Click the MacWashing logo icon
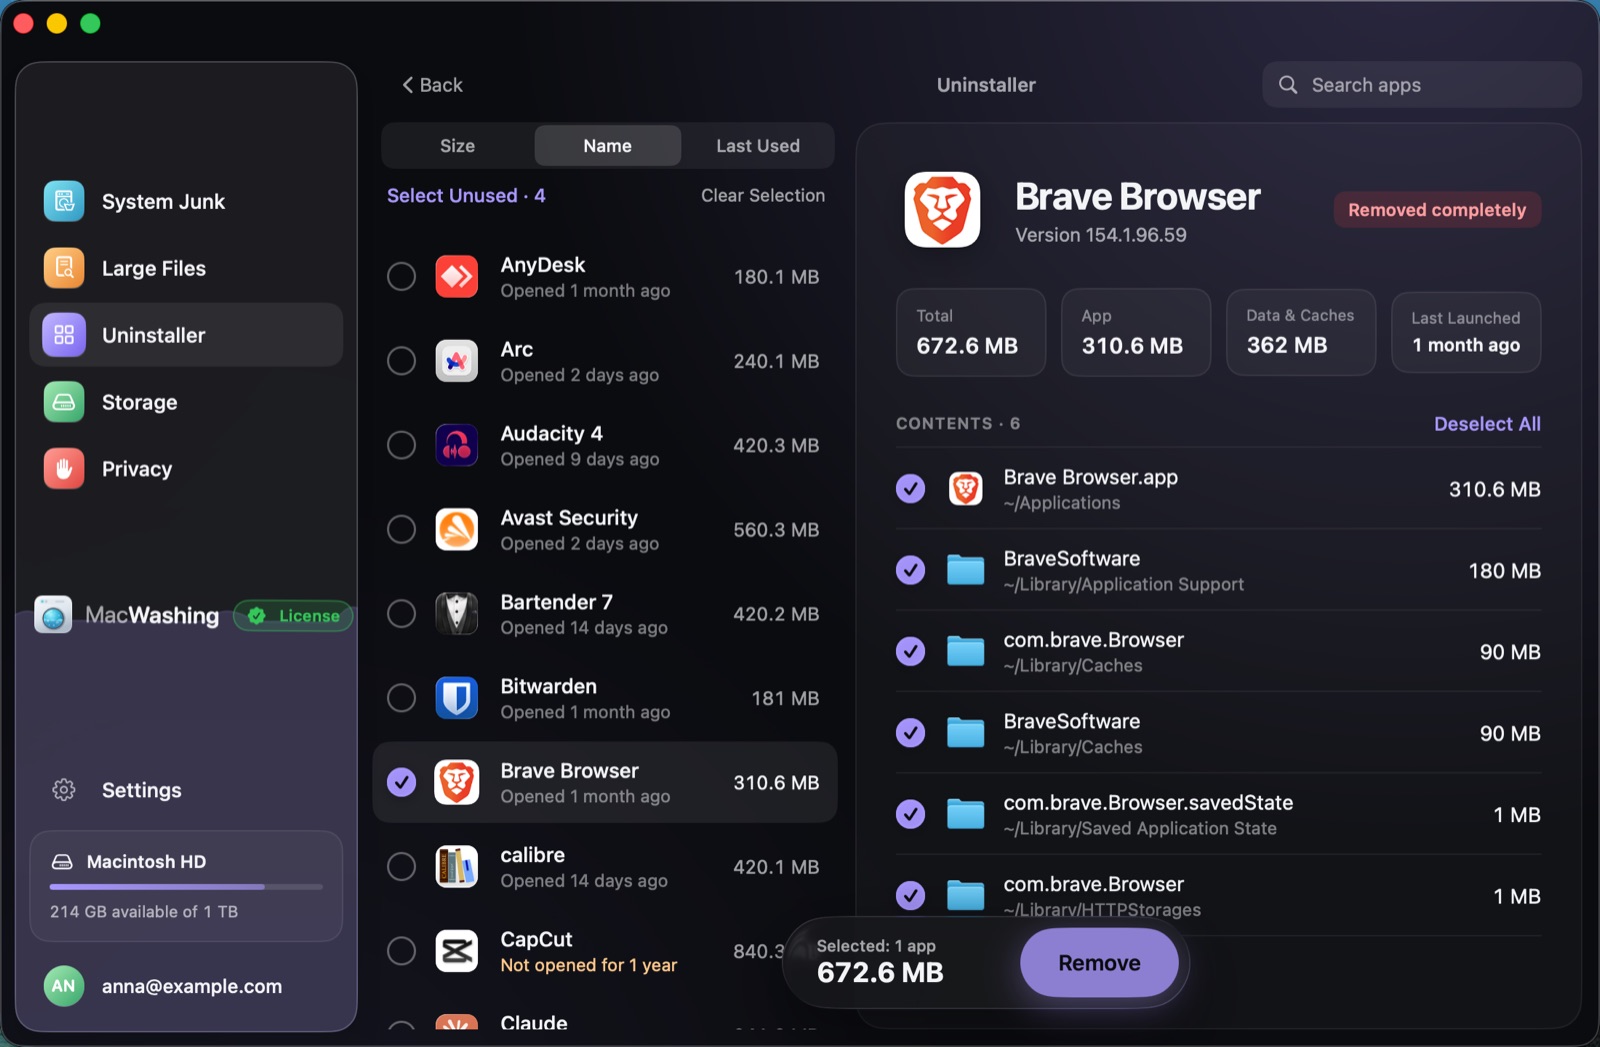The width and height of the screenshot is (1600, 1047). pyautogui.click(x=53, y=615)
